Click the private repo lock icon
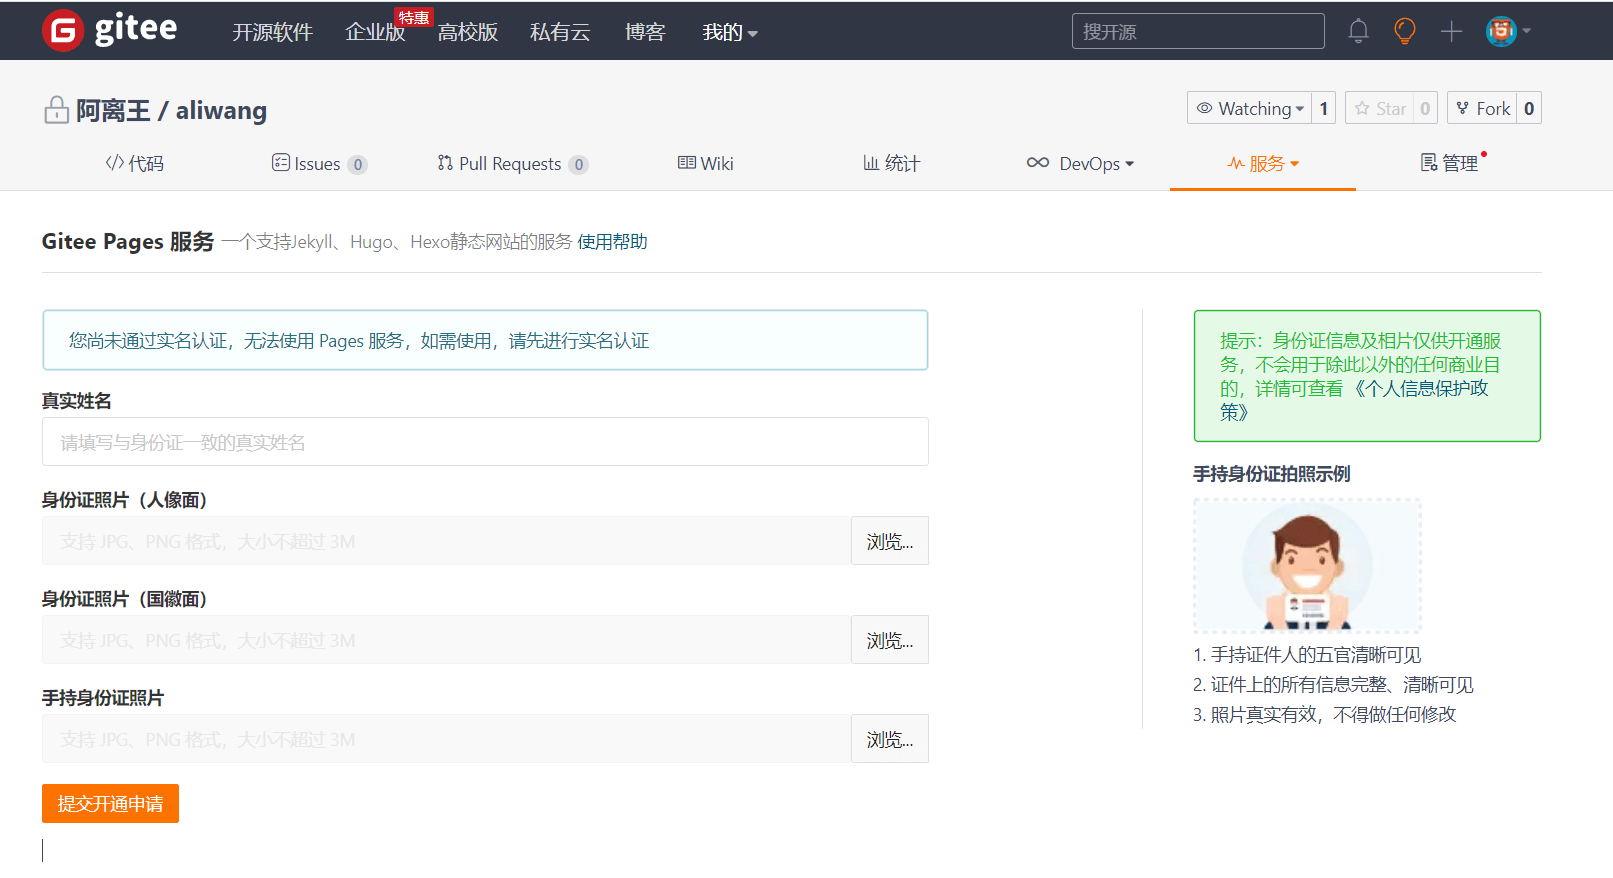 [x=56, y=110]
